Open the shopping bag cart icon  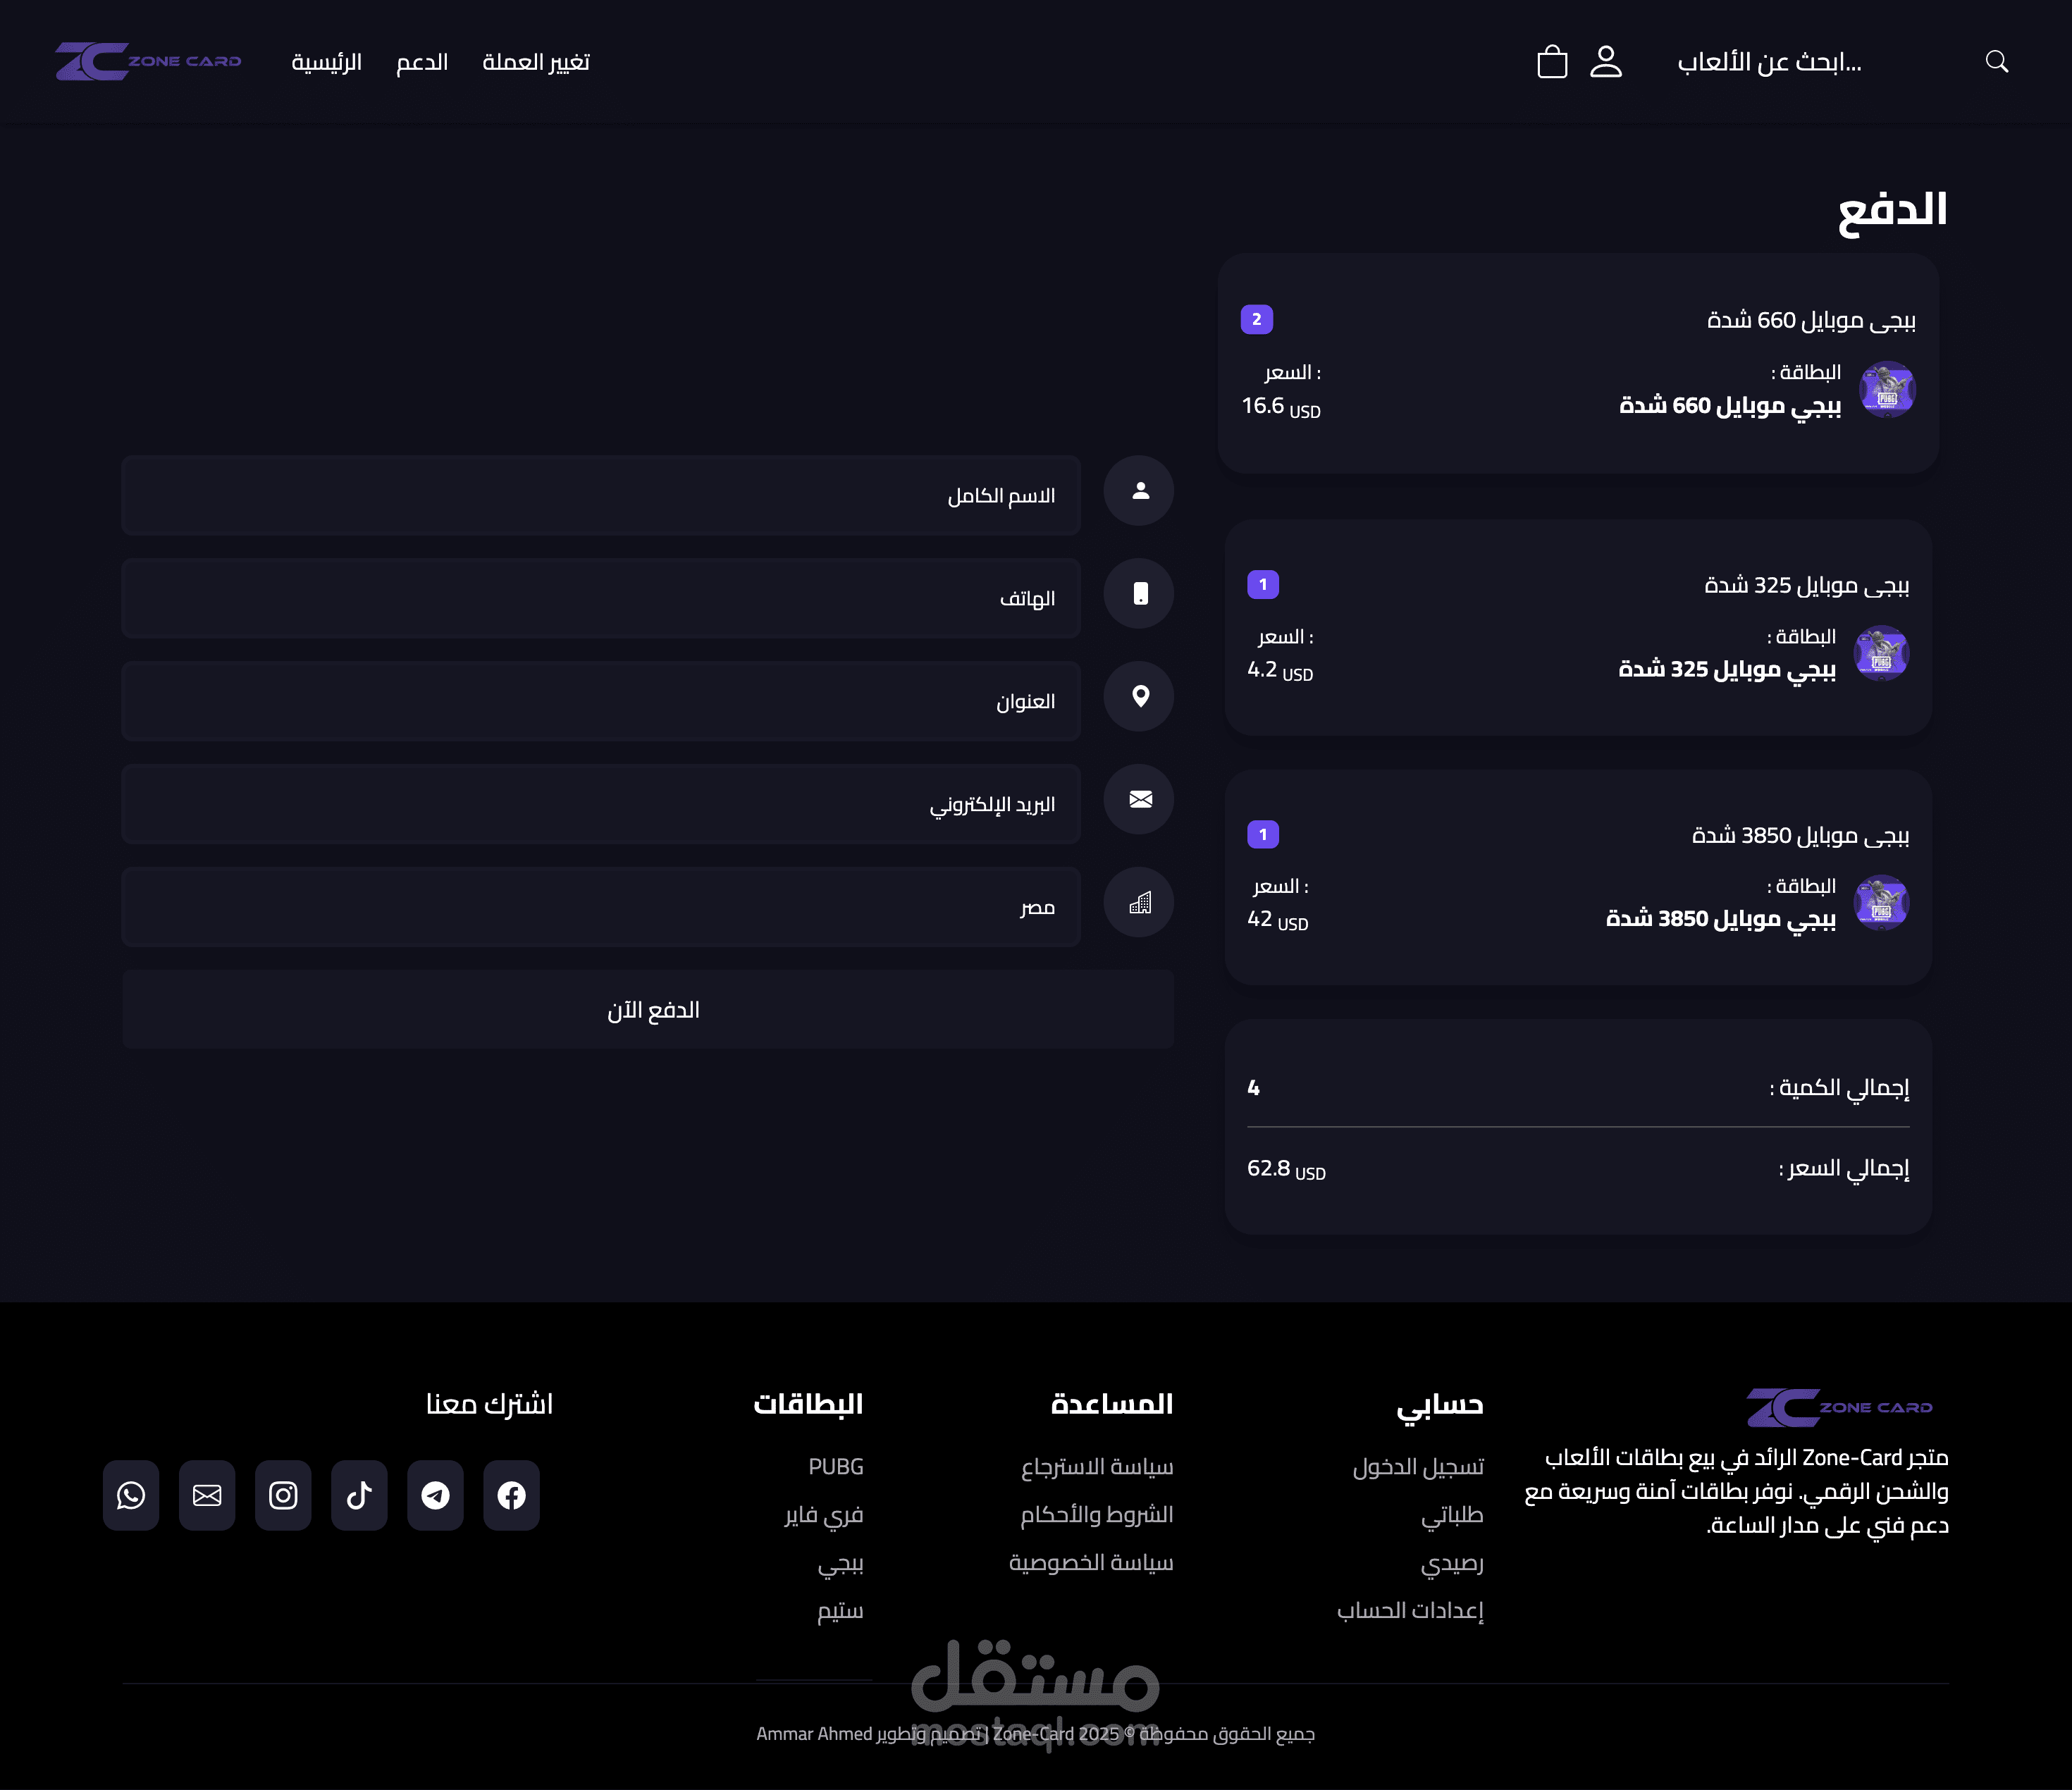tap(1552, 61)
